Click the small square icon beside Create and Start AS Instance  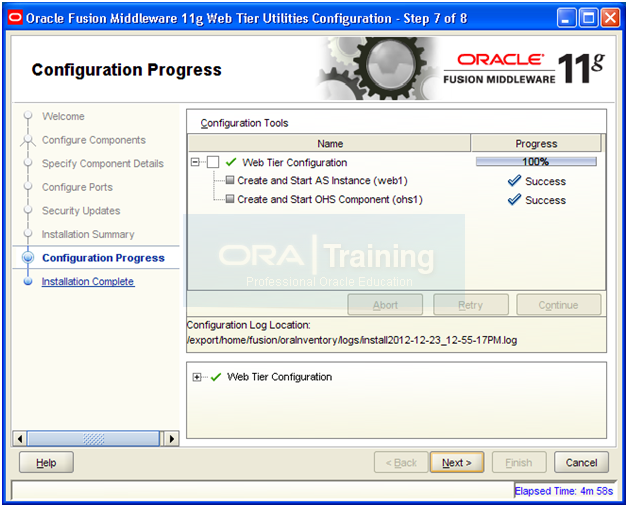tap(229, 180)
